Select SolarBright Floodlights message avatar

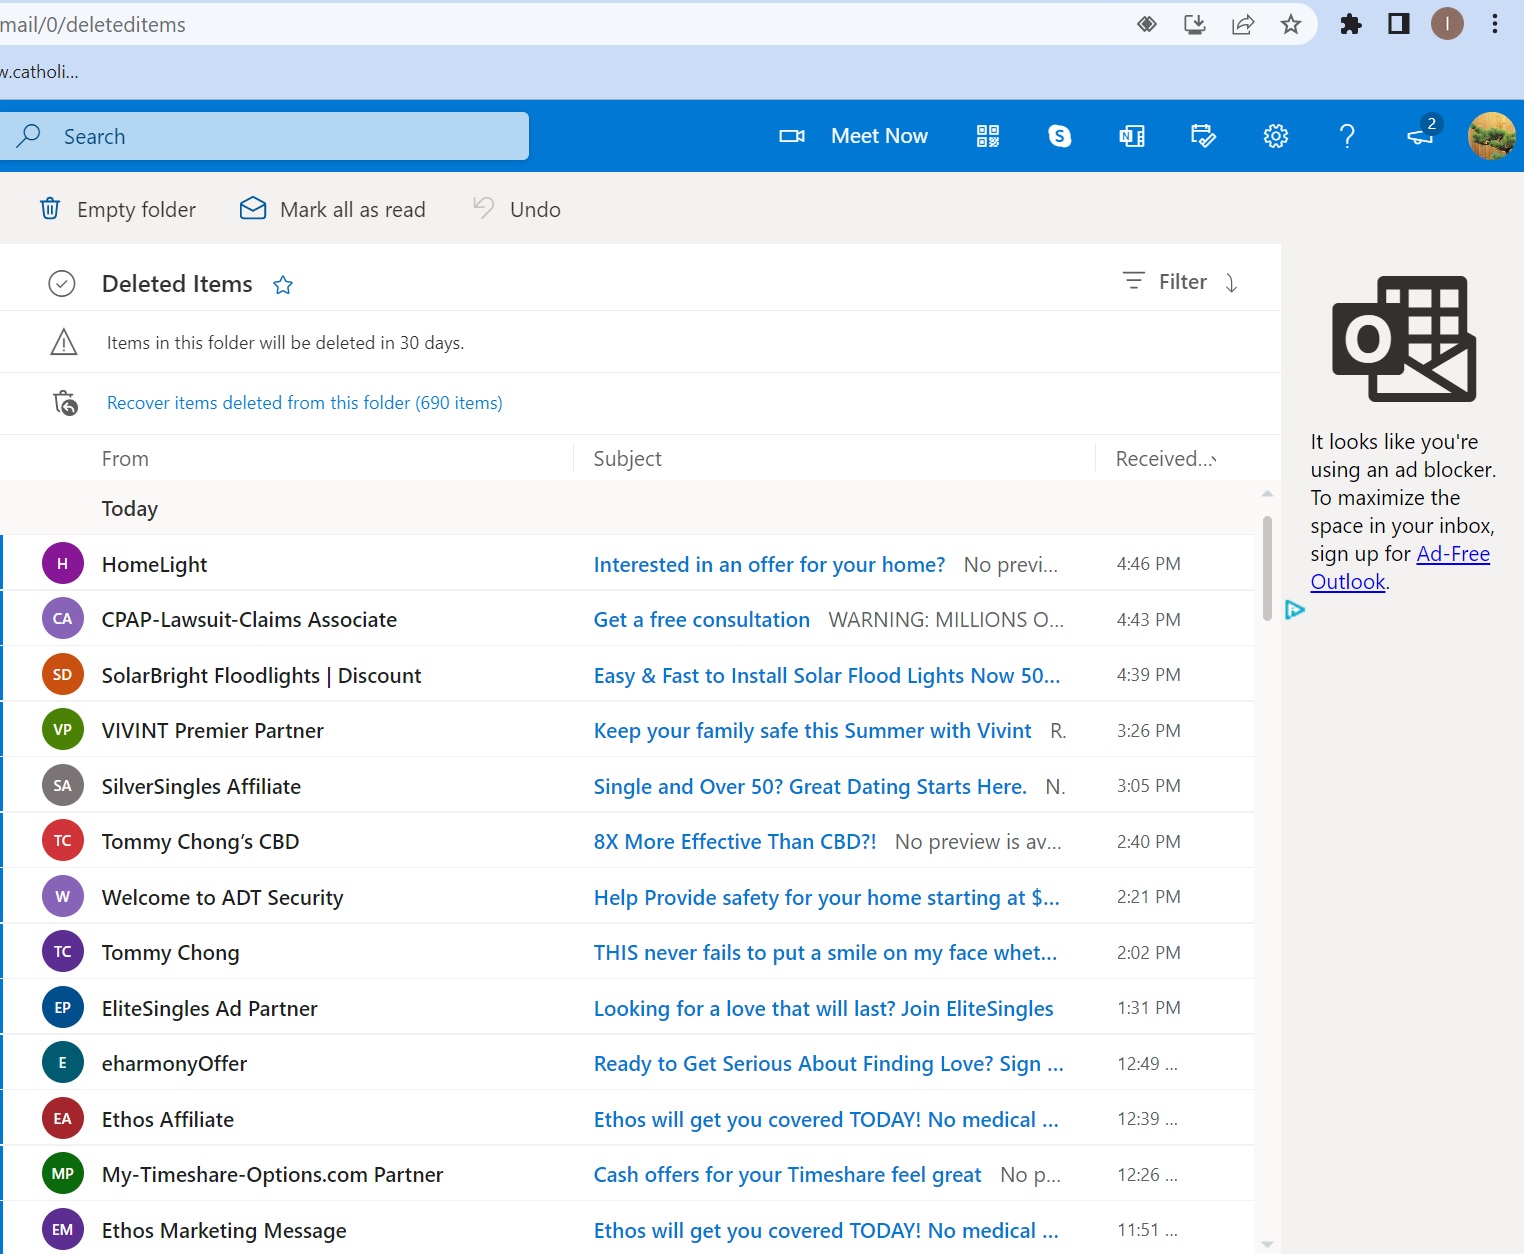point(62,675)
